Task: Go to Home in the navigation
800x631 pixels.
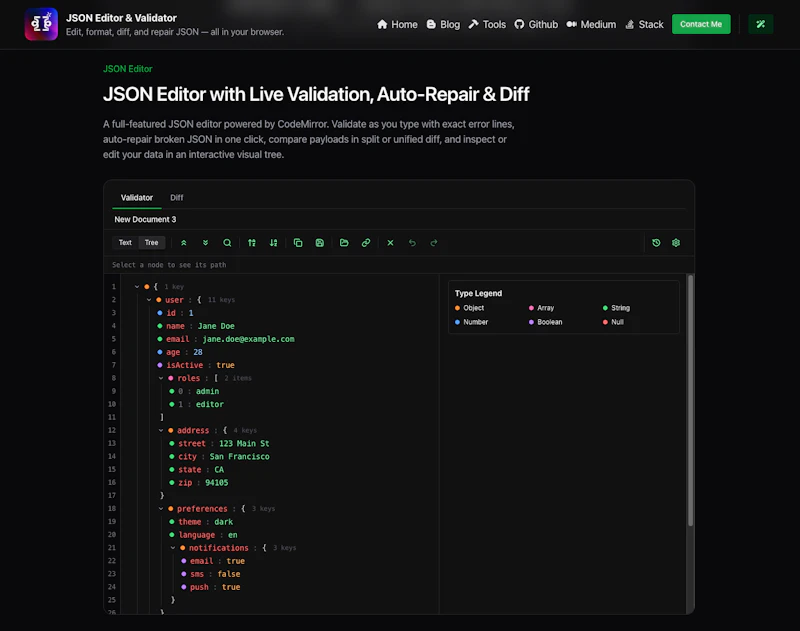Action: pos(397,24)
